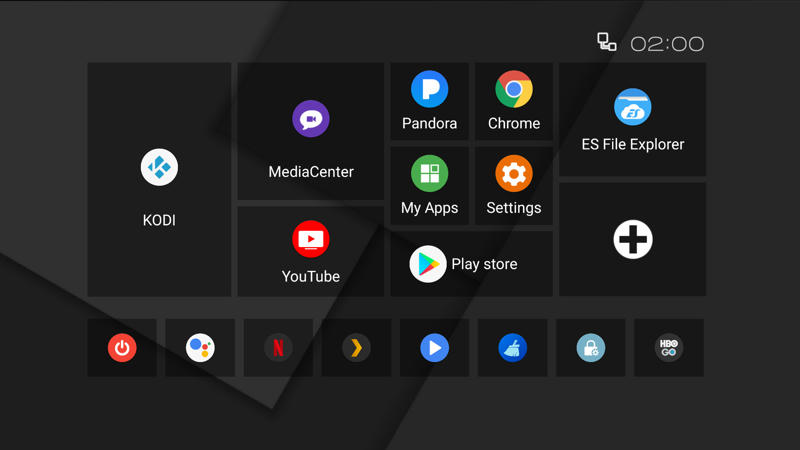The image size is (800, 450).
Task: Launch the MediaCenter app
Action: coord(311,132)
